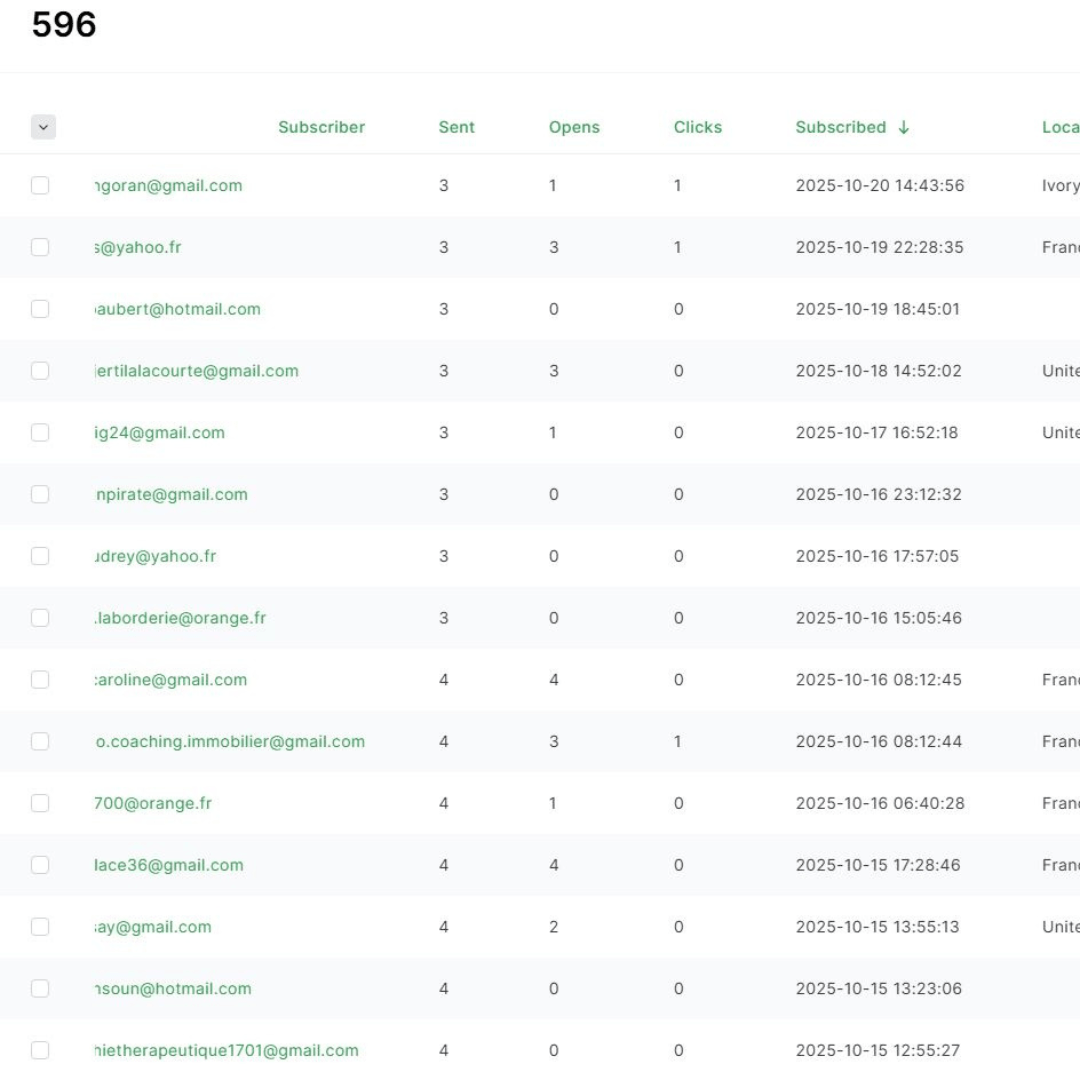The height and width of the screenshot is (1080, 1080).
Task: Sort by the Location column header
Action: (1060, 127)
